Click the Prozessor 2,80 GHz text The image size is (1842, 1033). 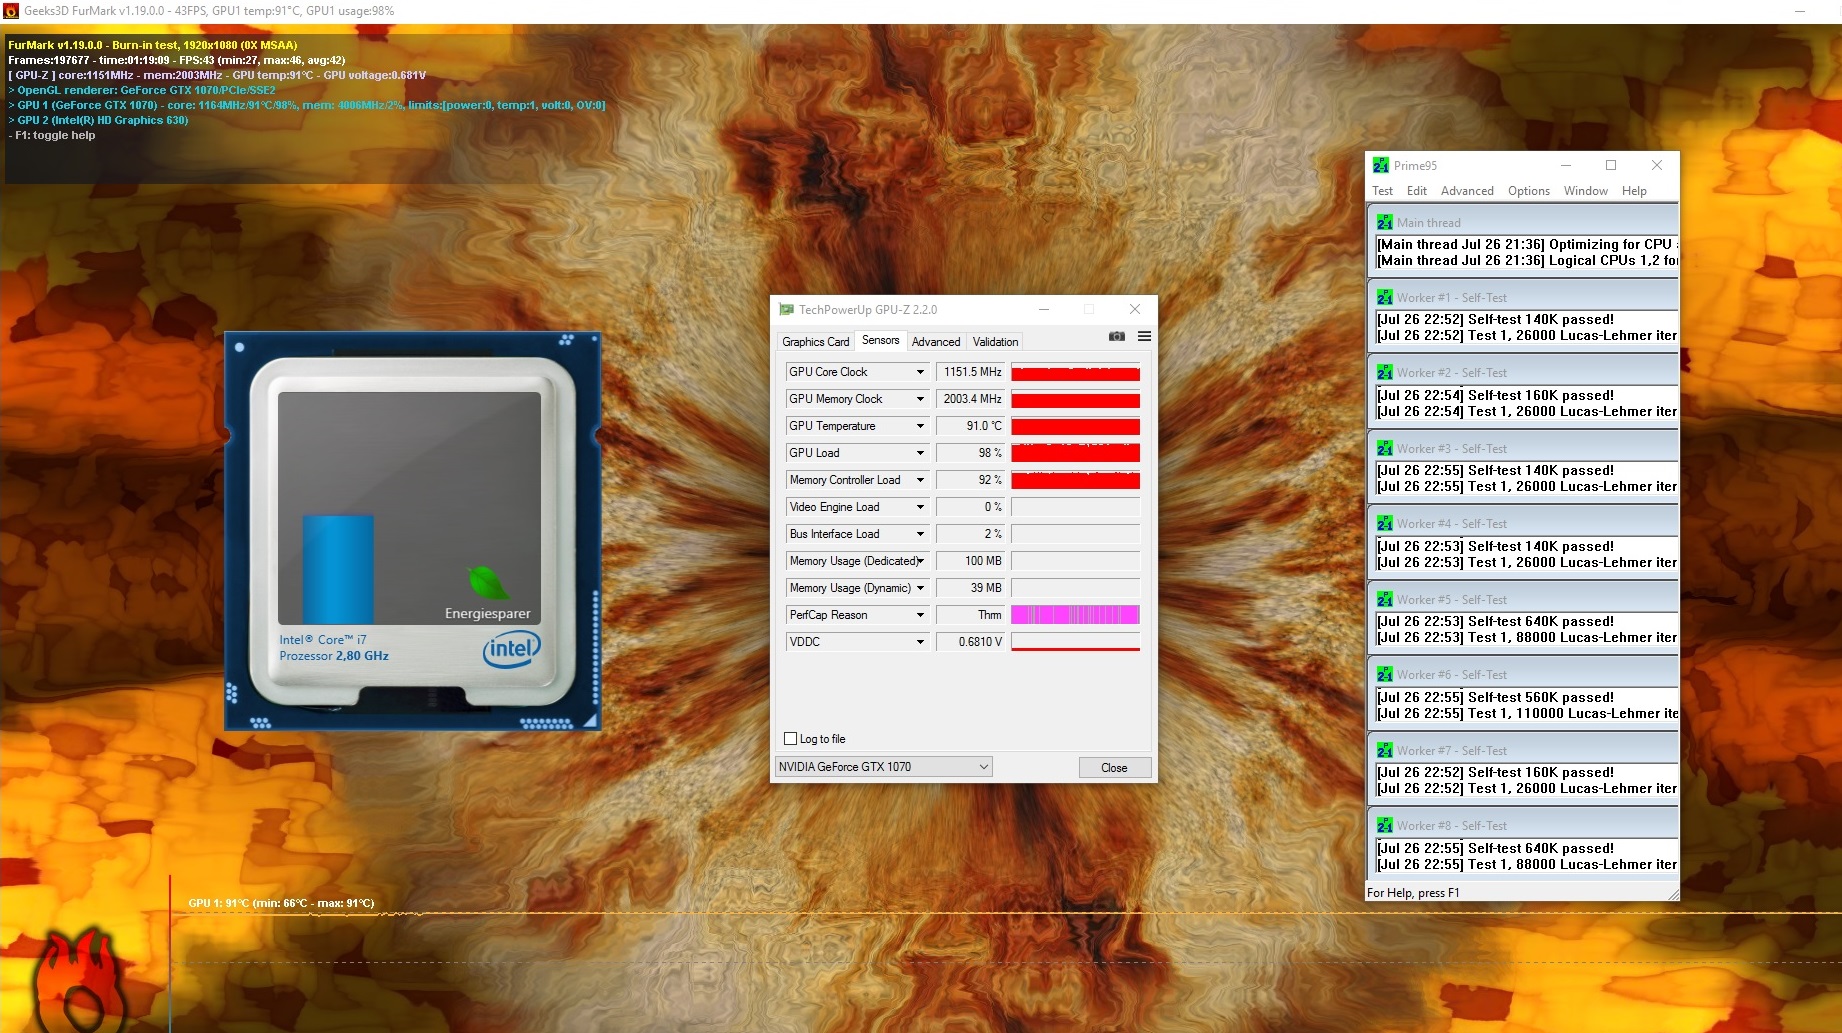[x=334, y=656]
